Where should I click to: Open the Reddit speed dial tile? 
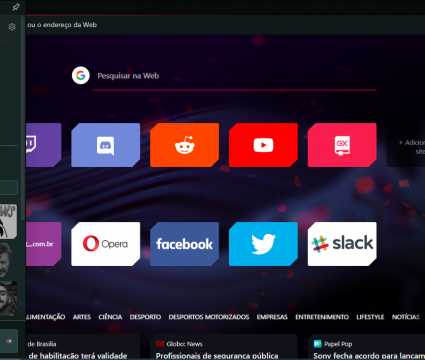(x=184, y=145)
